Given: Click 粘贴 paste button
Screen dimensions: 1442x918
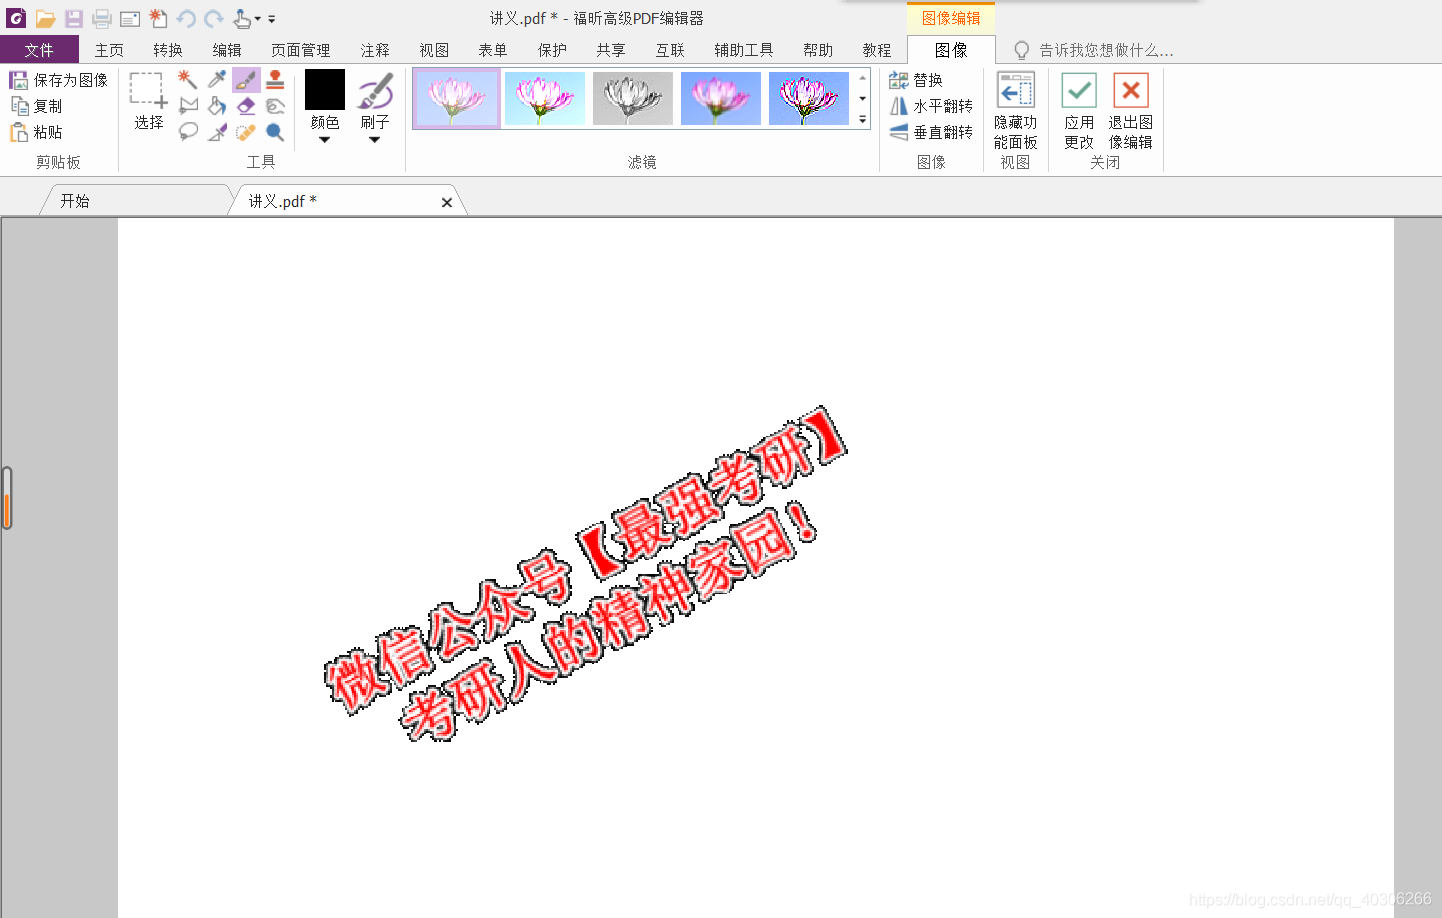Looking at the screenshot, I should click(36, 132).
